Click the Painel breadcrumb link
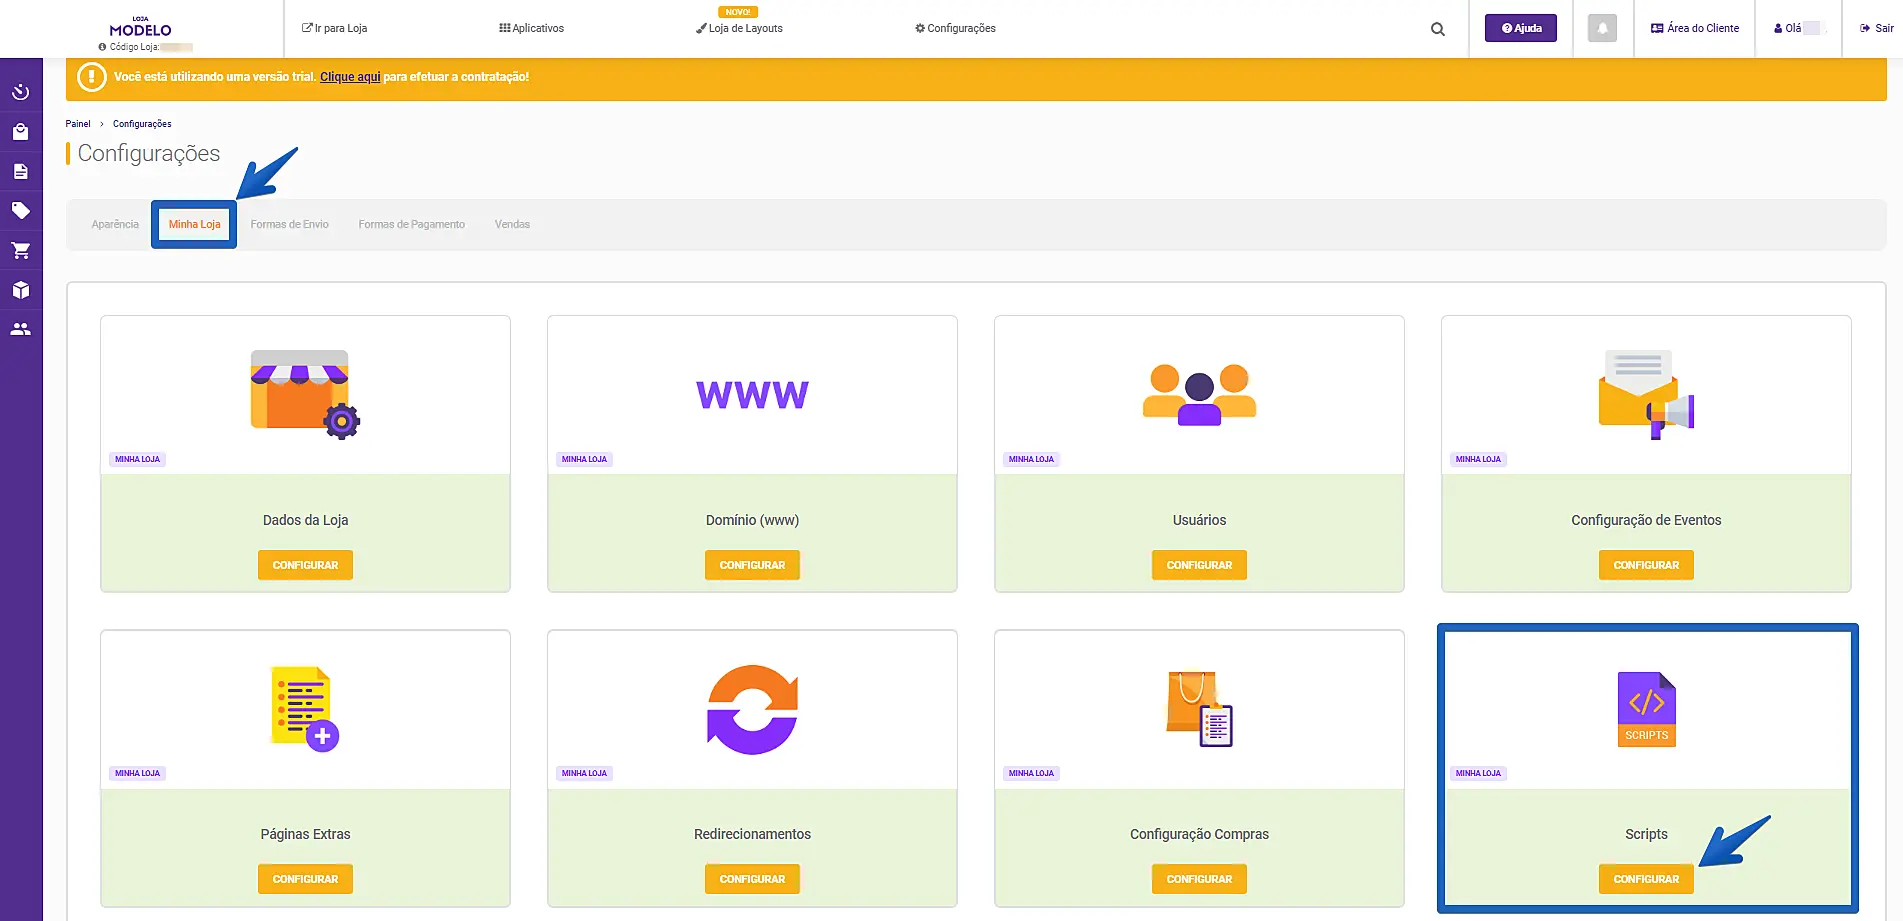The width and height of the screenshot is (1903, 921). (x=78, y=124)
